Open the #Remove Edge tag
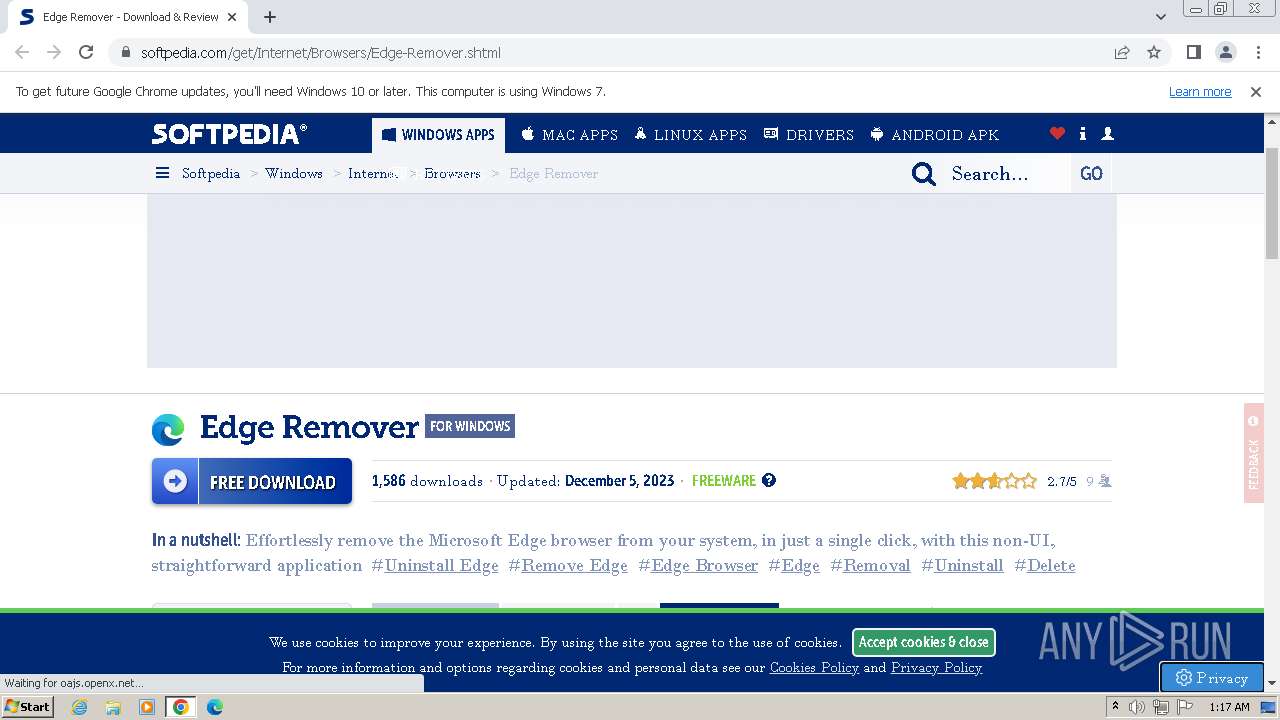Image resolution: width=1280 pixels, height=720 pixels. click(x=568, y=565)
